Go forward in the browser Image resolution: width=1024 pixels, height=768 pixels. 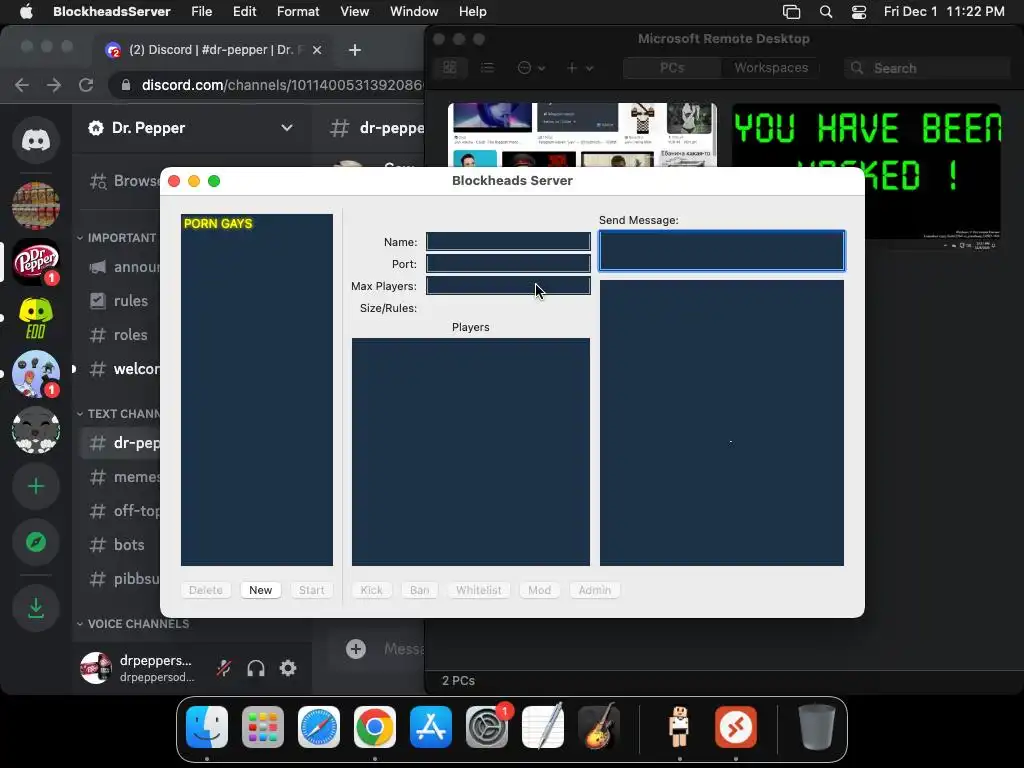click(x=54, y=85)
